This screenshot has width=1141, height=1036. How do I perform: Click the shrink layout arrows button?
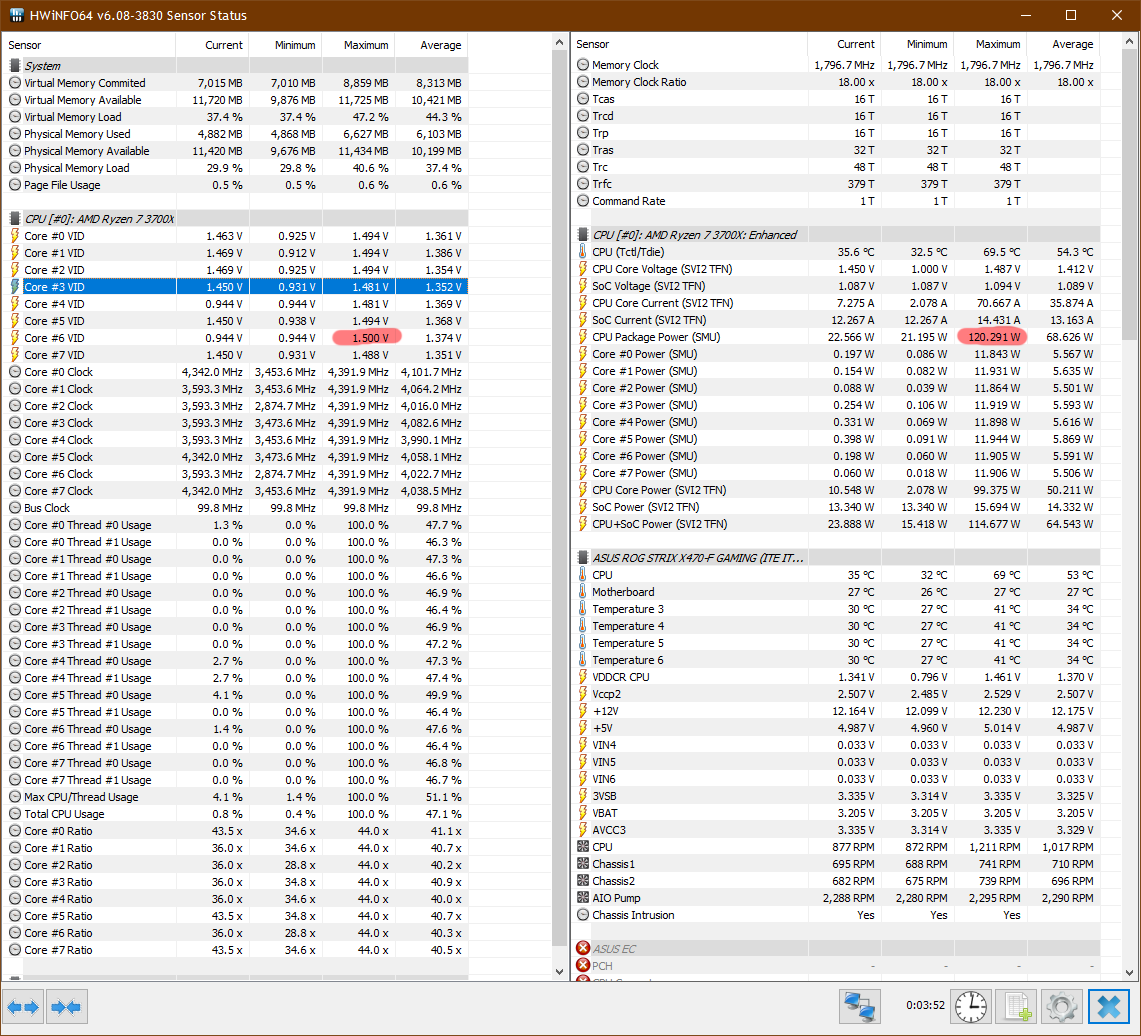tap(67, 1007)
